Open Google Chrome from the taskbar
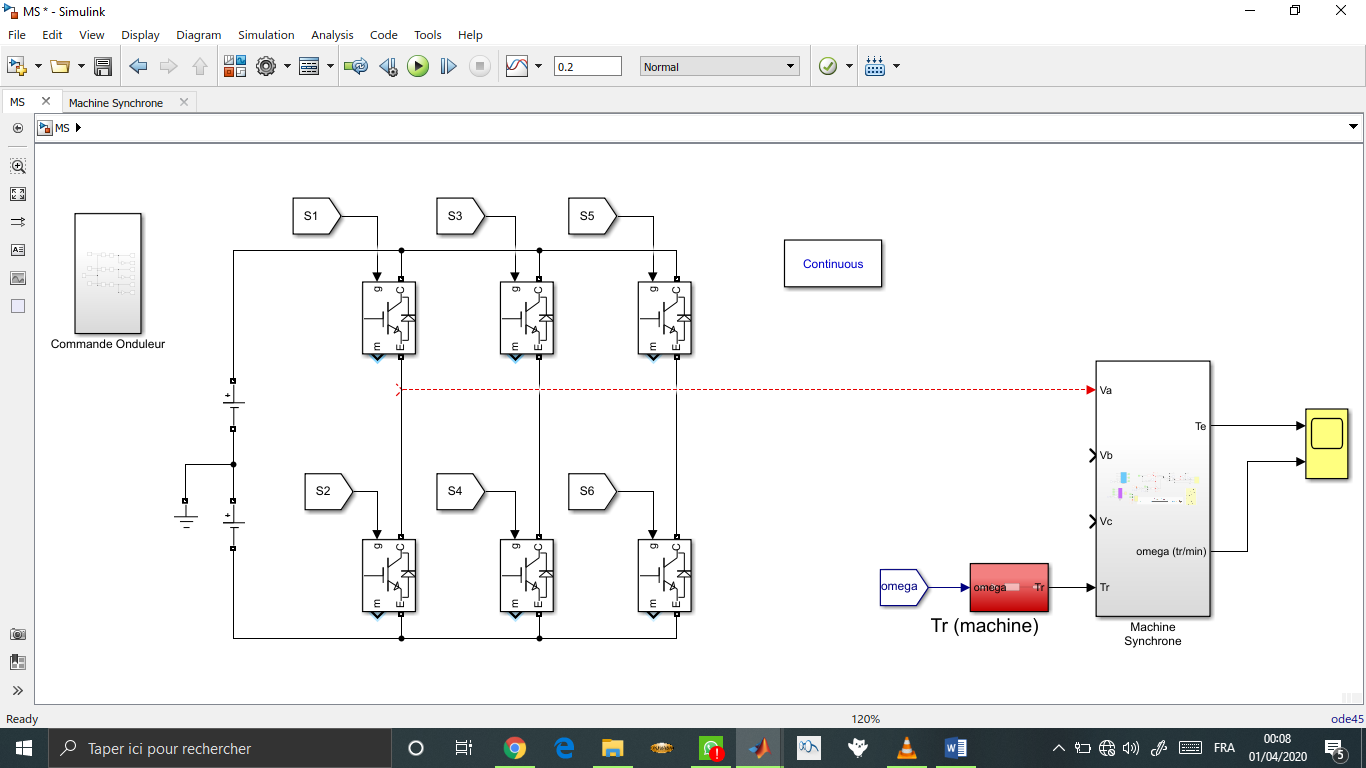This screenshot has height=768, width=1366. pyautogui.click(x=515, y=748)
